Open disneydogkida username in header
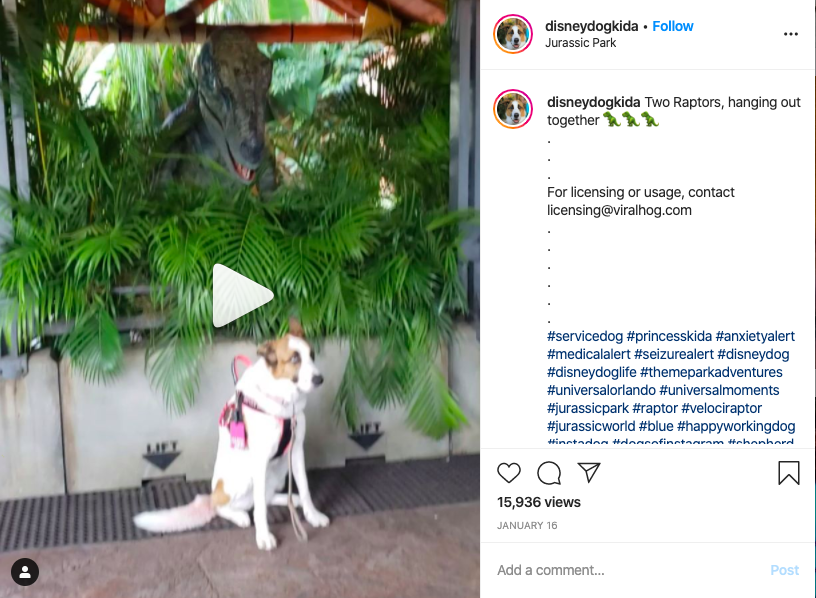Screen dimensions: 816x598 pyautogui.click(x=591, y=26)
